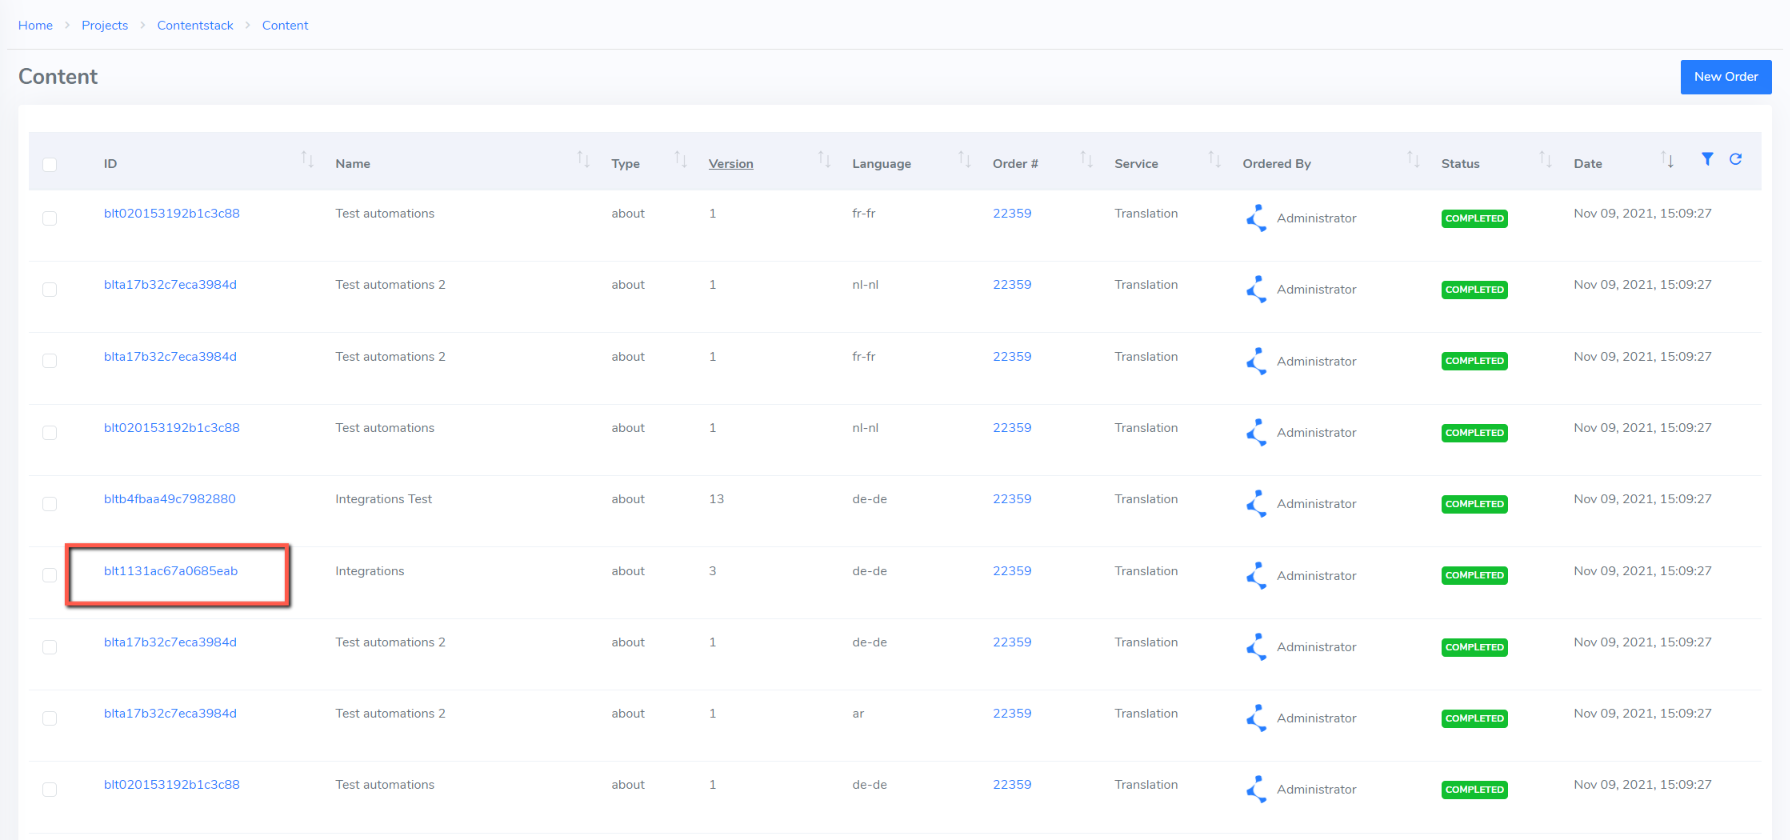Click the Status column header text
Screen dimensions: 1790x840
point(1460,164)
